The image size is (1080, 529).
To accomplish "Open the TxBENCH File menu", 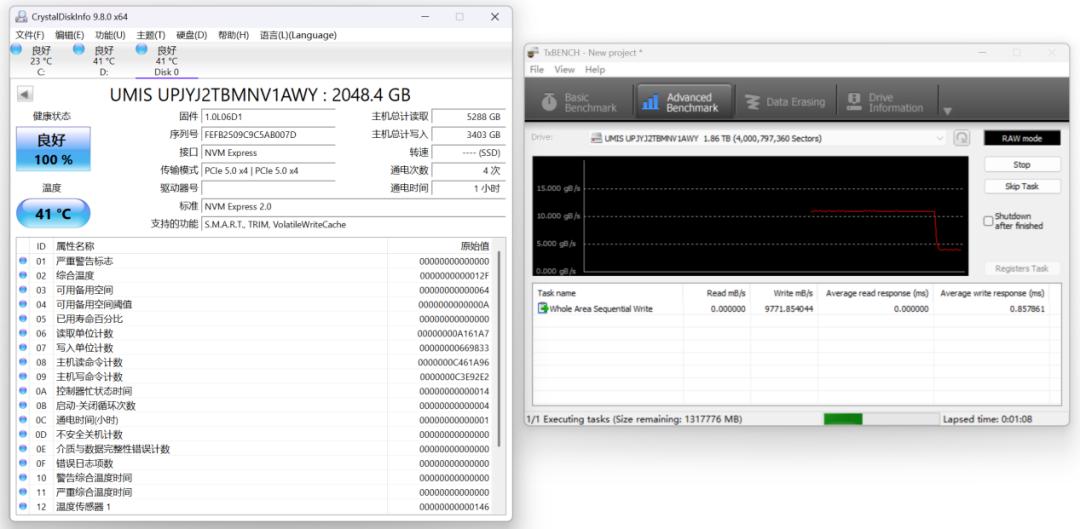I will [x=537, y=70].
